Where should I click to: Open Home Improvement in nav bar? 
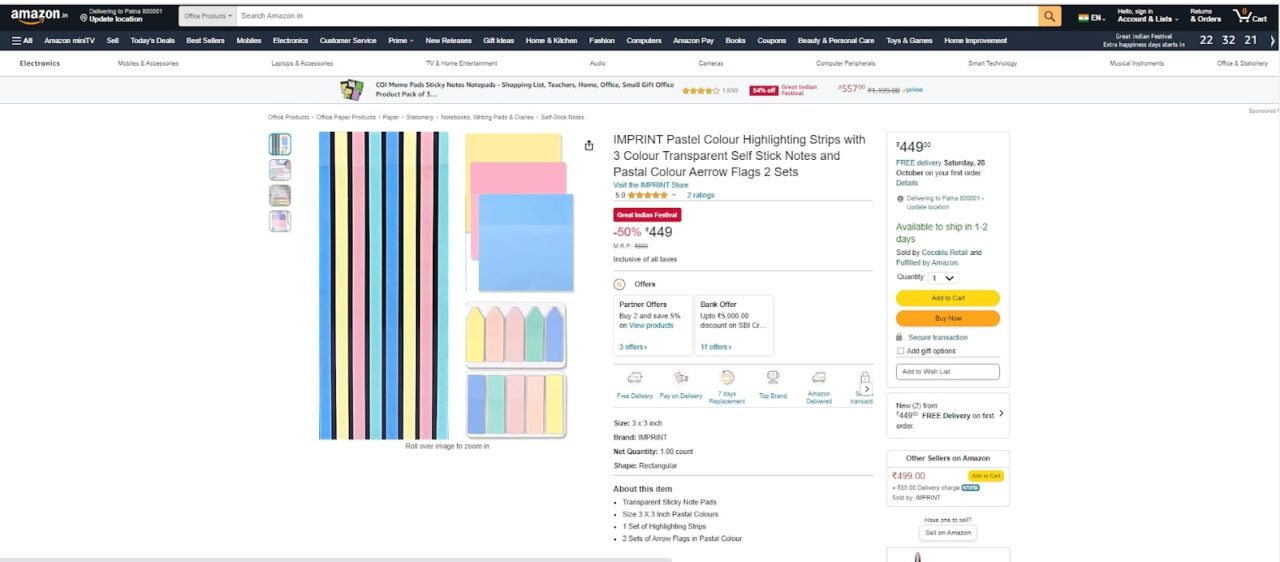pyautogui.click(x=975, y=41)
